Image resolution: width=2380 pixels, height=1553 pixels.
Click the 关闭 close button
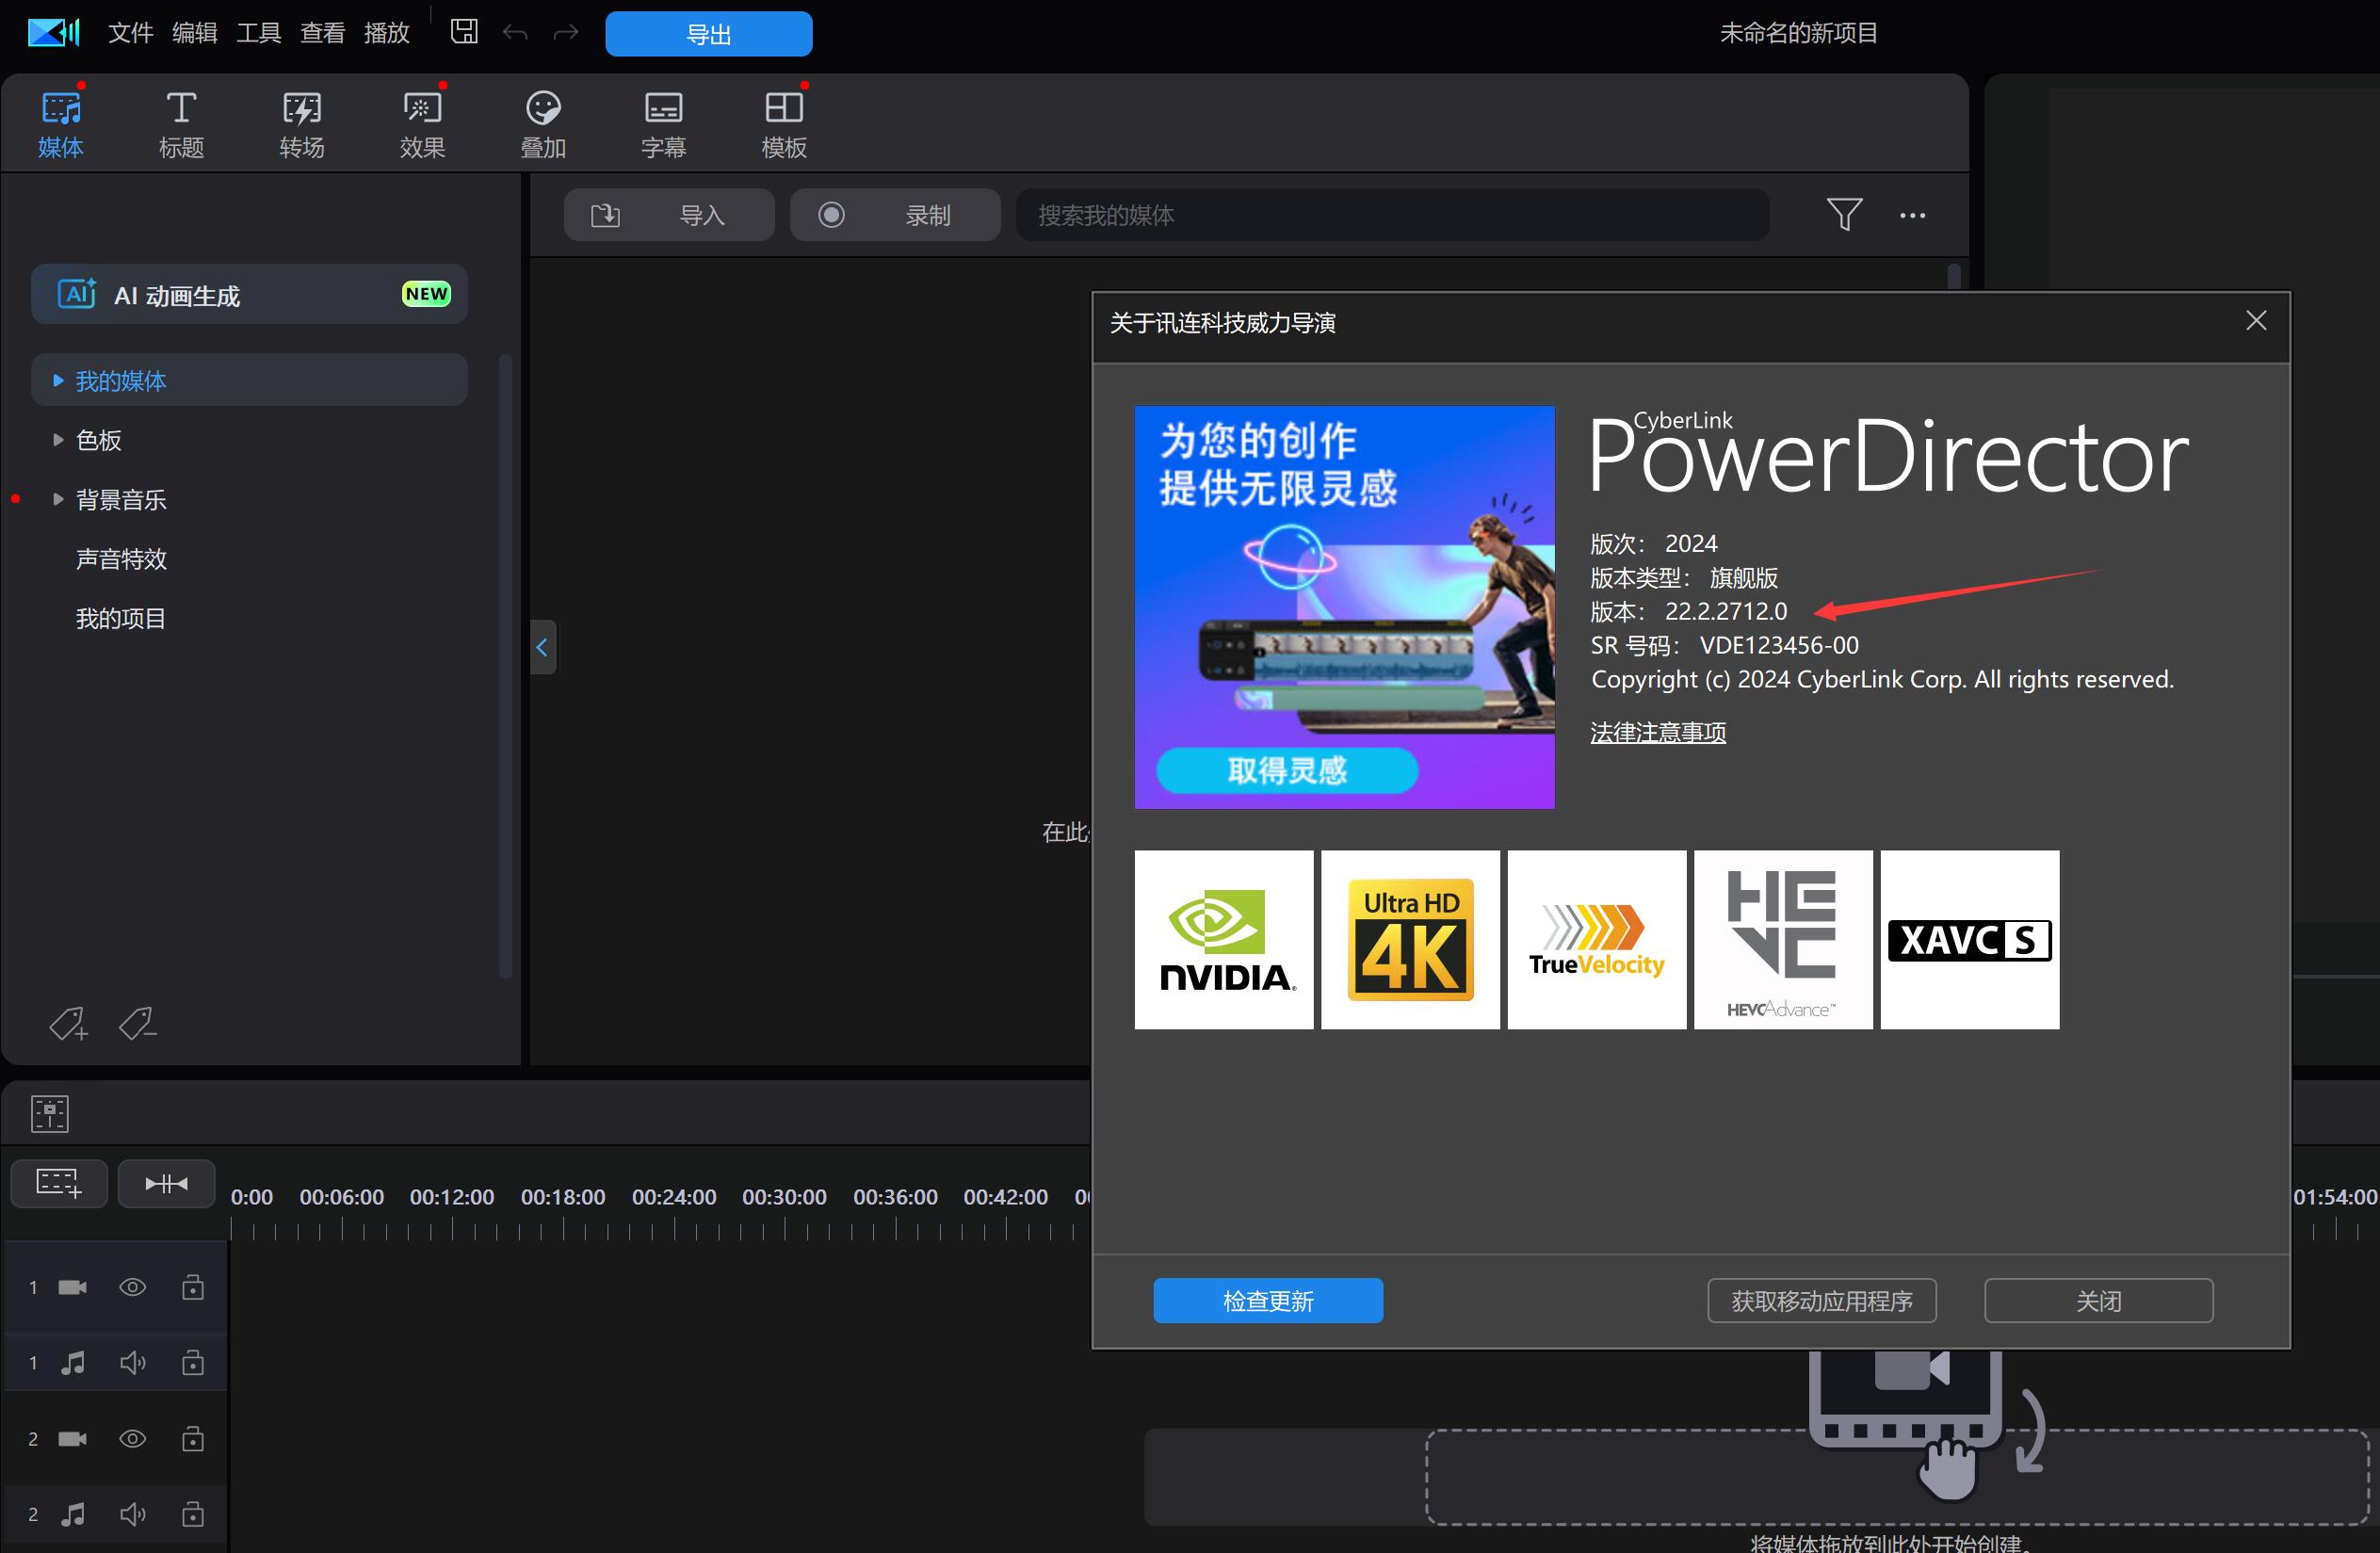click(2098, 1301)
